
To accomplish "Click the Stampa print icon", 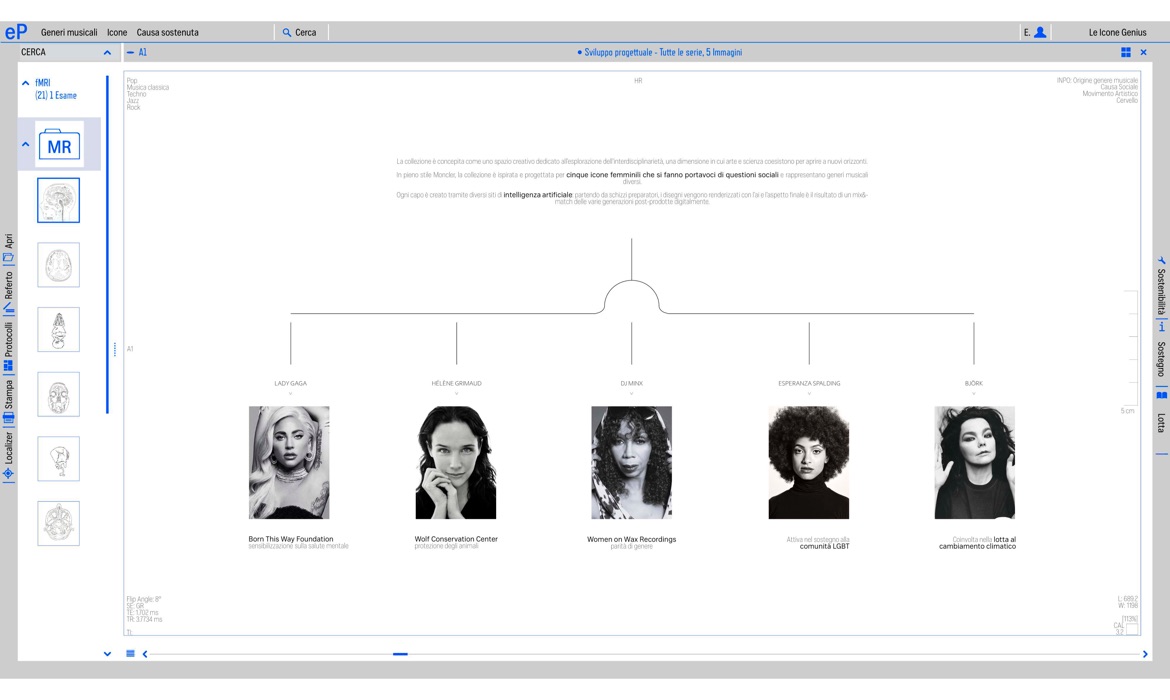I will (8, 419).
